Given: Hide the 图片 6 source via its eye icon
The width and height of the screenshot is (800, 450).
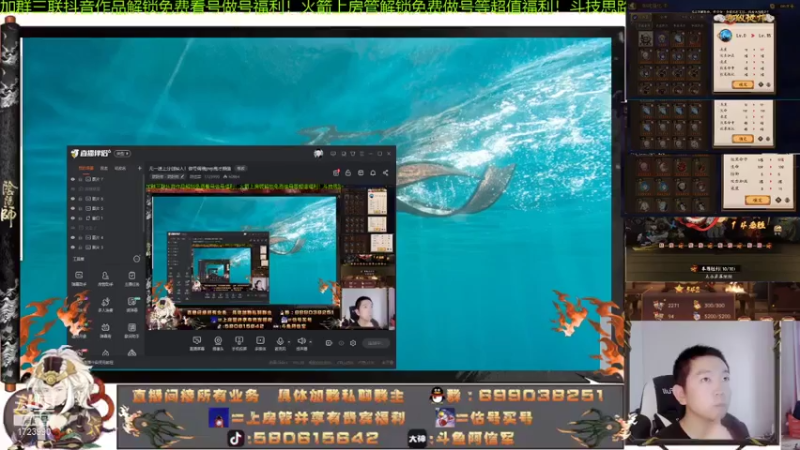Looking at the screenshot, I should click(72, 198).
